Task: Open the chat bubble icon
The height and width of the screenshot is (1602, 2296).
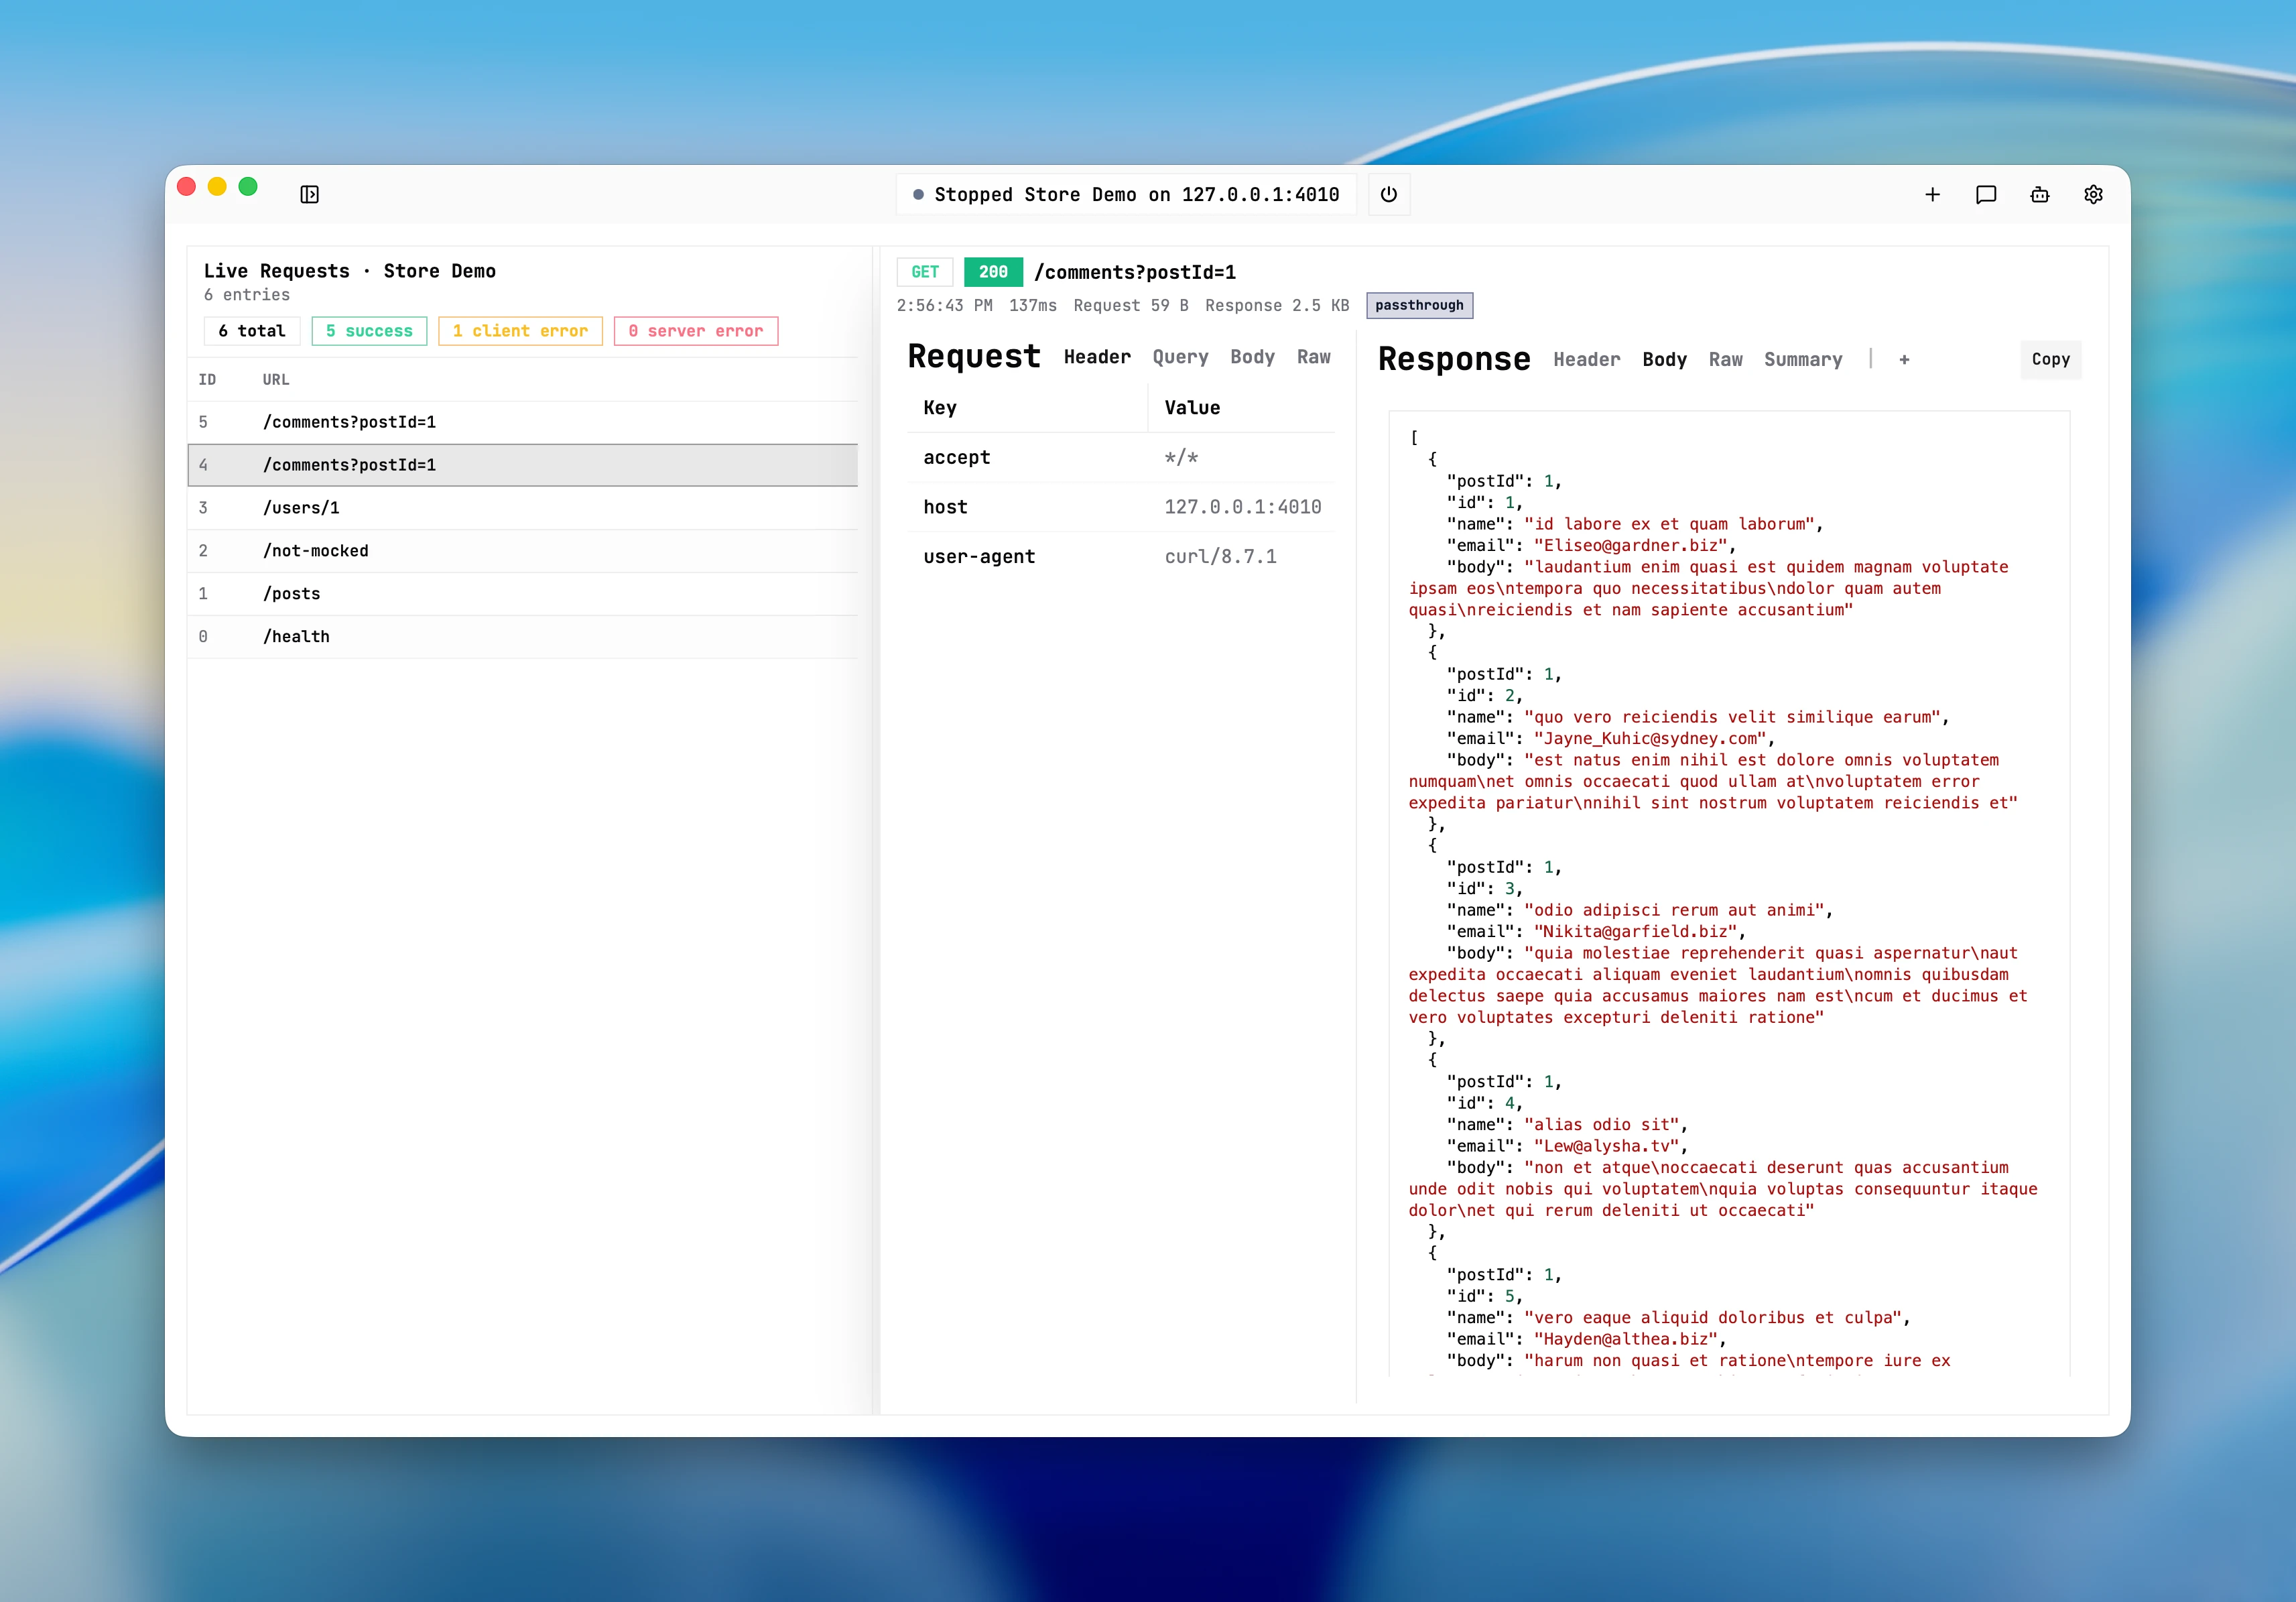Action: (x=1985, y=194)
